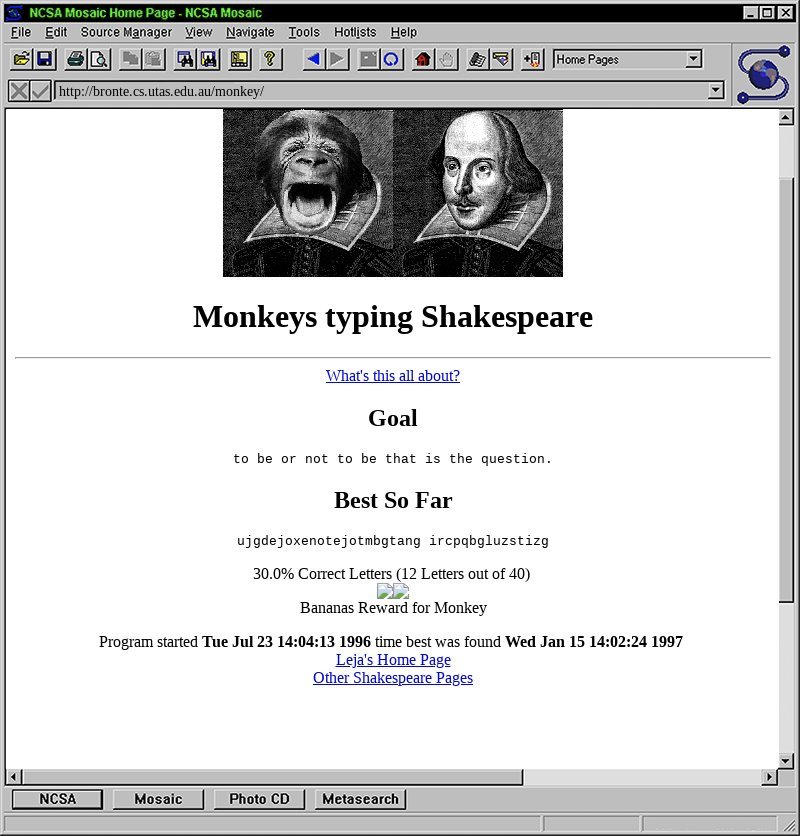Open the URL history dropdown arrow

coord(715,91)
